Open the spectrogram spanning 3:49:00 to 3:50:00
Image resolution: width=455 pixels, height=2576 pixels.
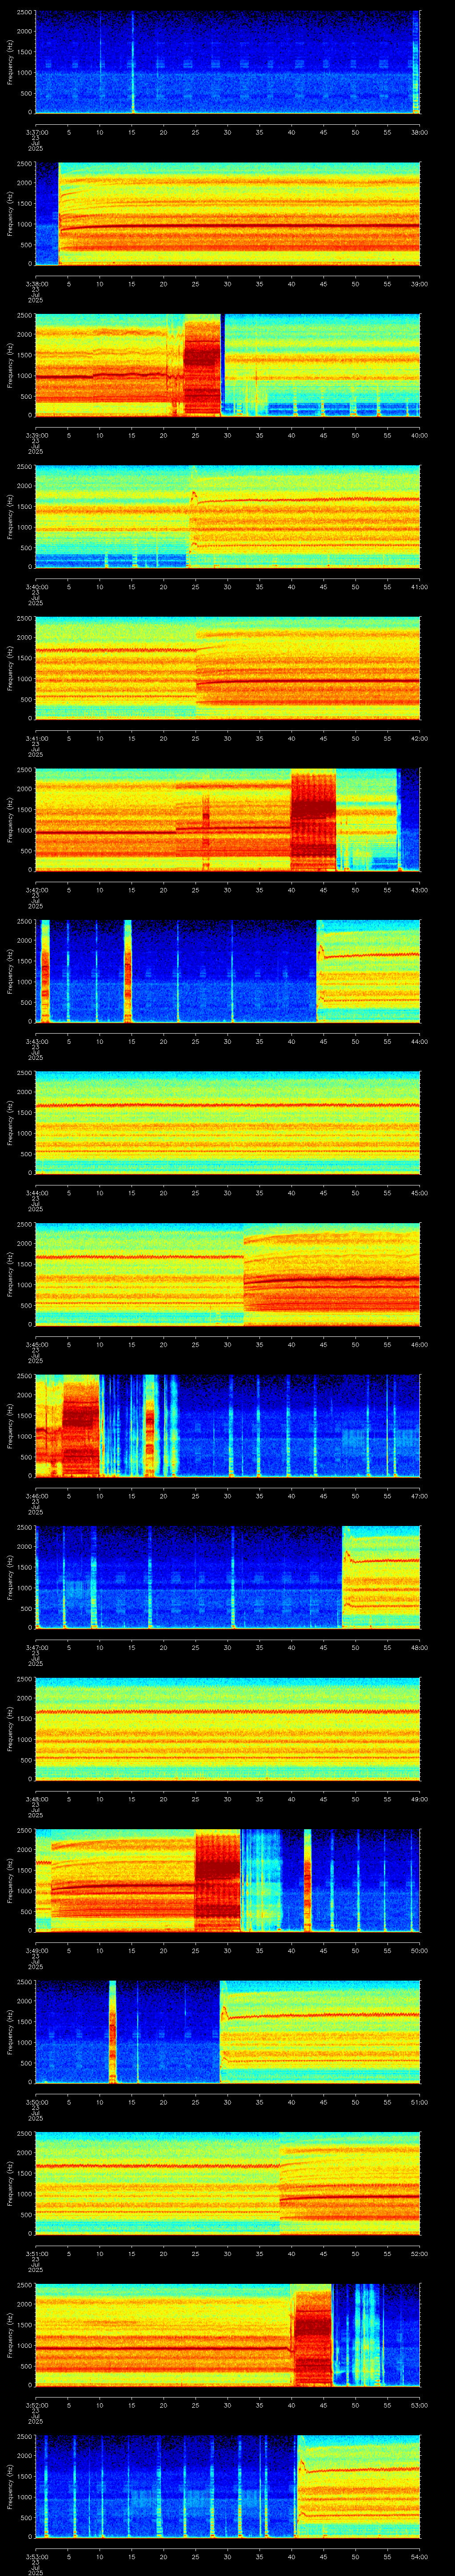(227, 1880)
